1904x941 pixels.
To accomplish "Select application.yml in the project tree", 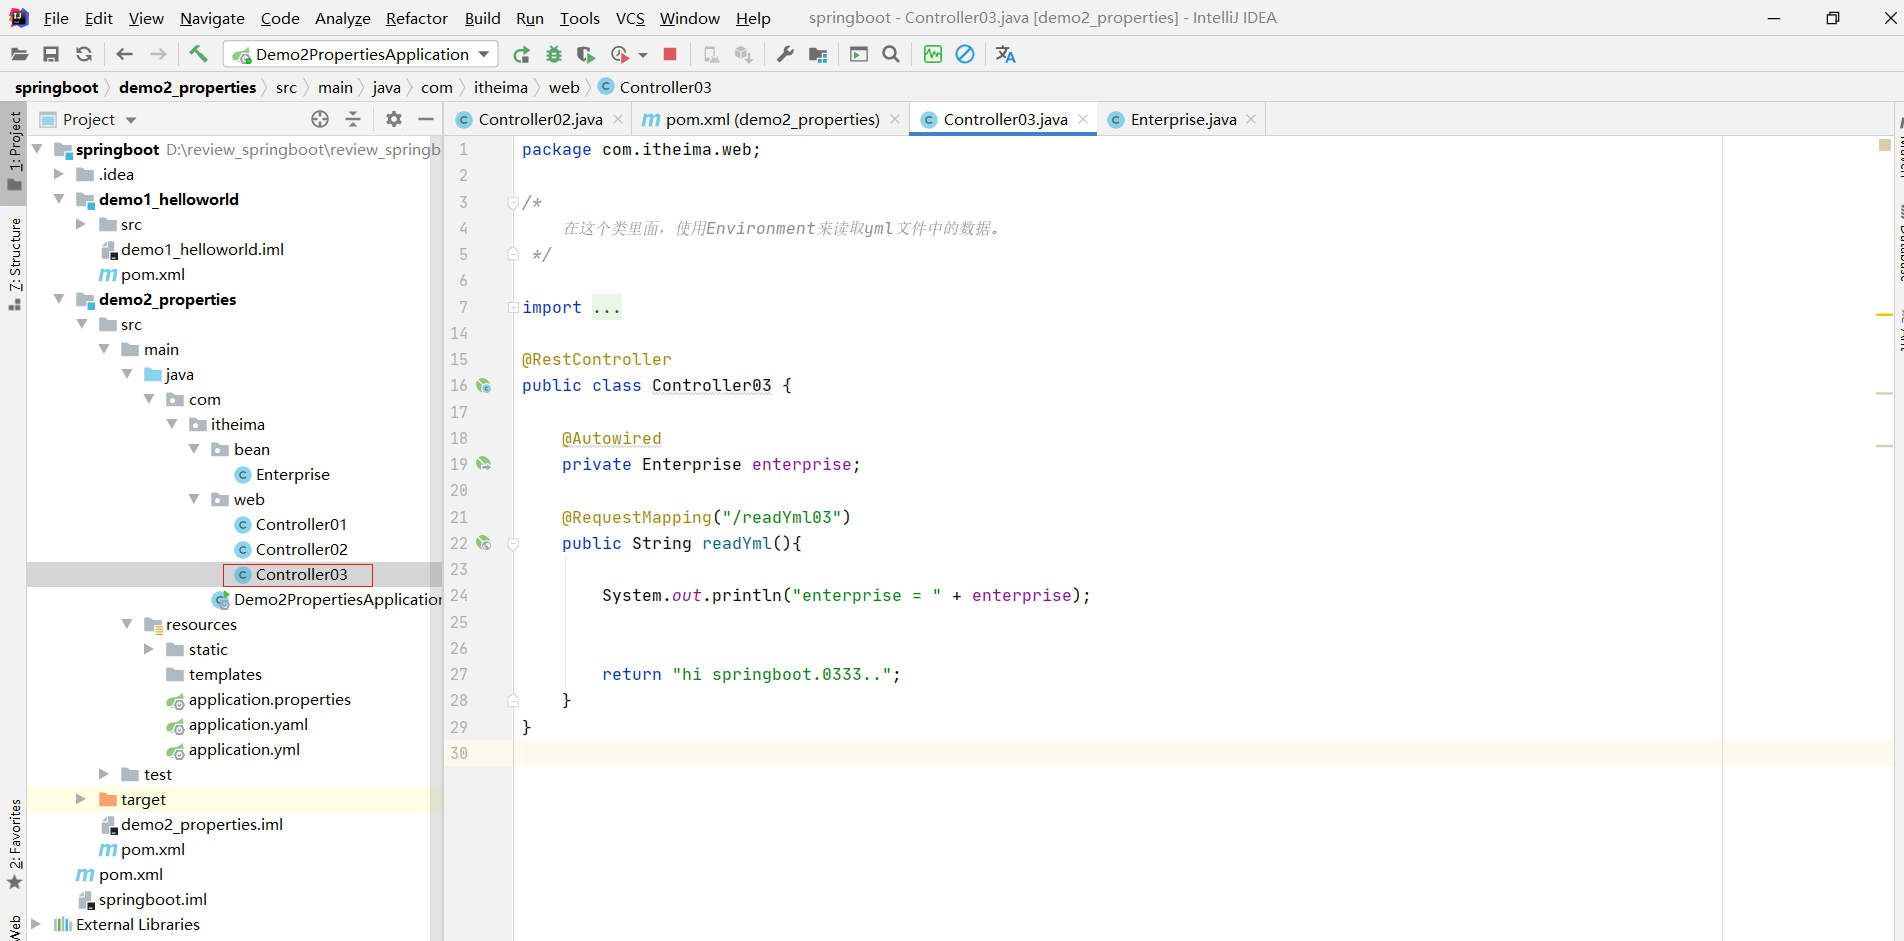I will tap(244, 749).
